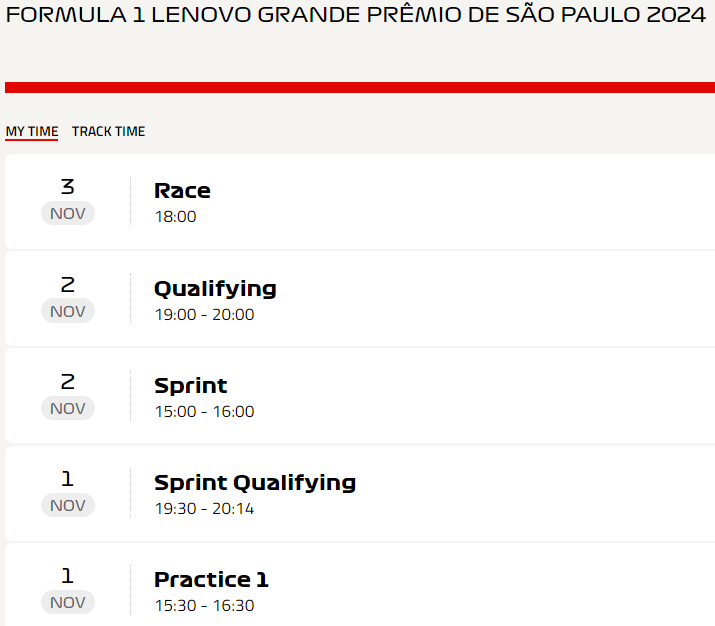Click the Grande Prêmio de São Paulo title
The height and width of the screenshot is (626, 715).
point(356,14)
